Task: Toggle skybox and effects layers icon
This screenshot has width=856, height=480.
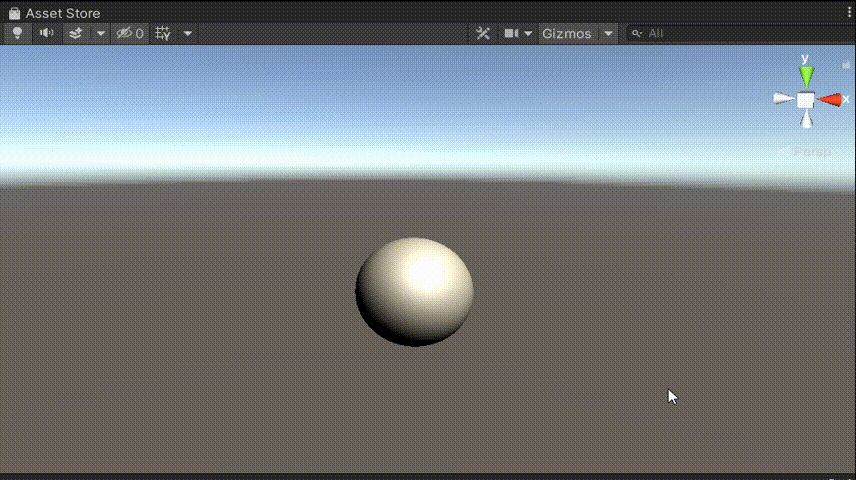Action: (76, 33)
